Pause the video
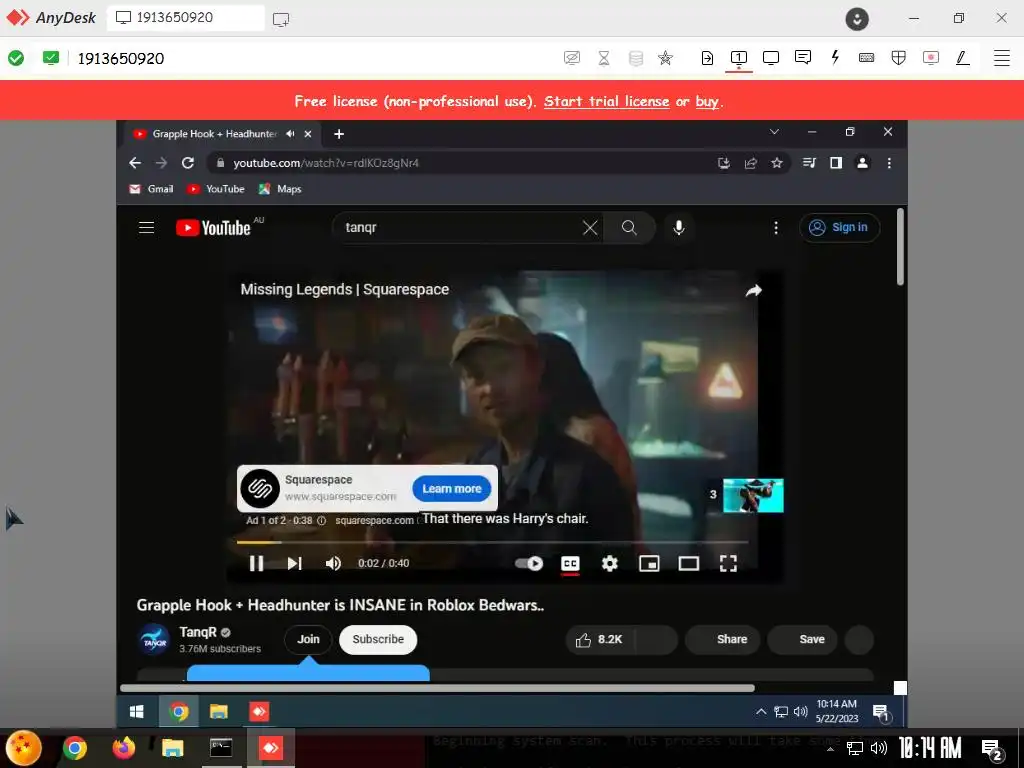Image resolution: width=1024 pixels, height=768 pixels. [257, 563]
